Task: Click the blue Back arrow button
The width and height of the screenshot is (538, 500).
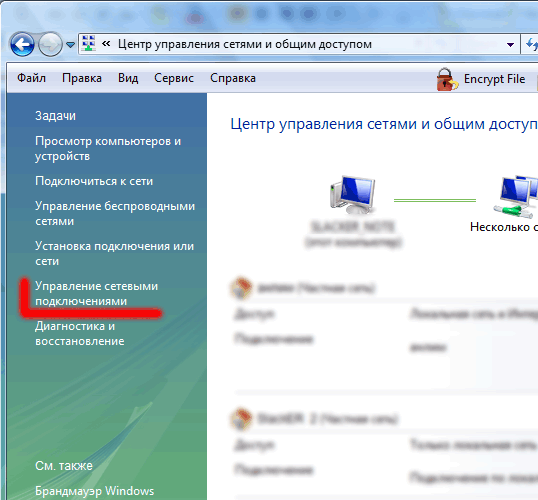Action: (22, 44)
